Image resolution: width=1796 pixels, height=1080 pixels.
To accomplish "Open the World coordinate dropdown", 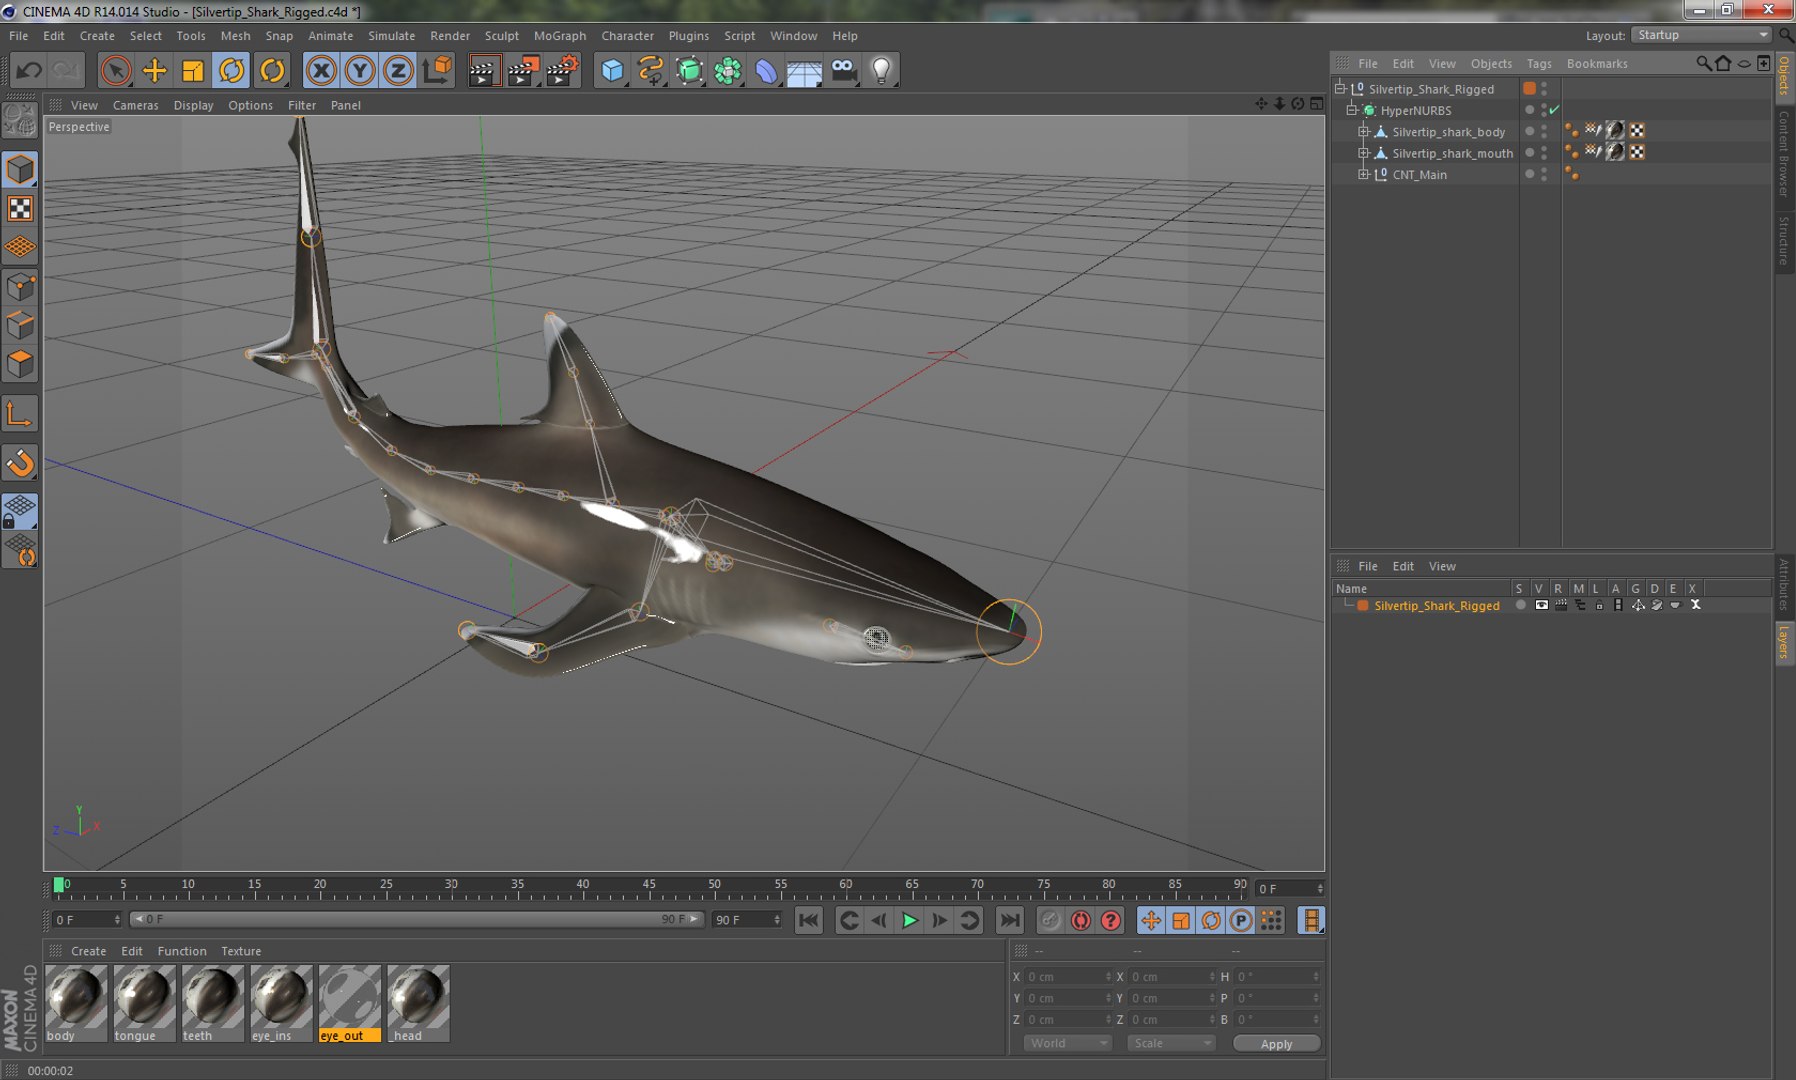I will point(1068,1043).
